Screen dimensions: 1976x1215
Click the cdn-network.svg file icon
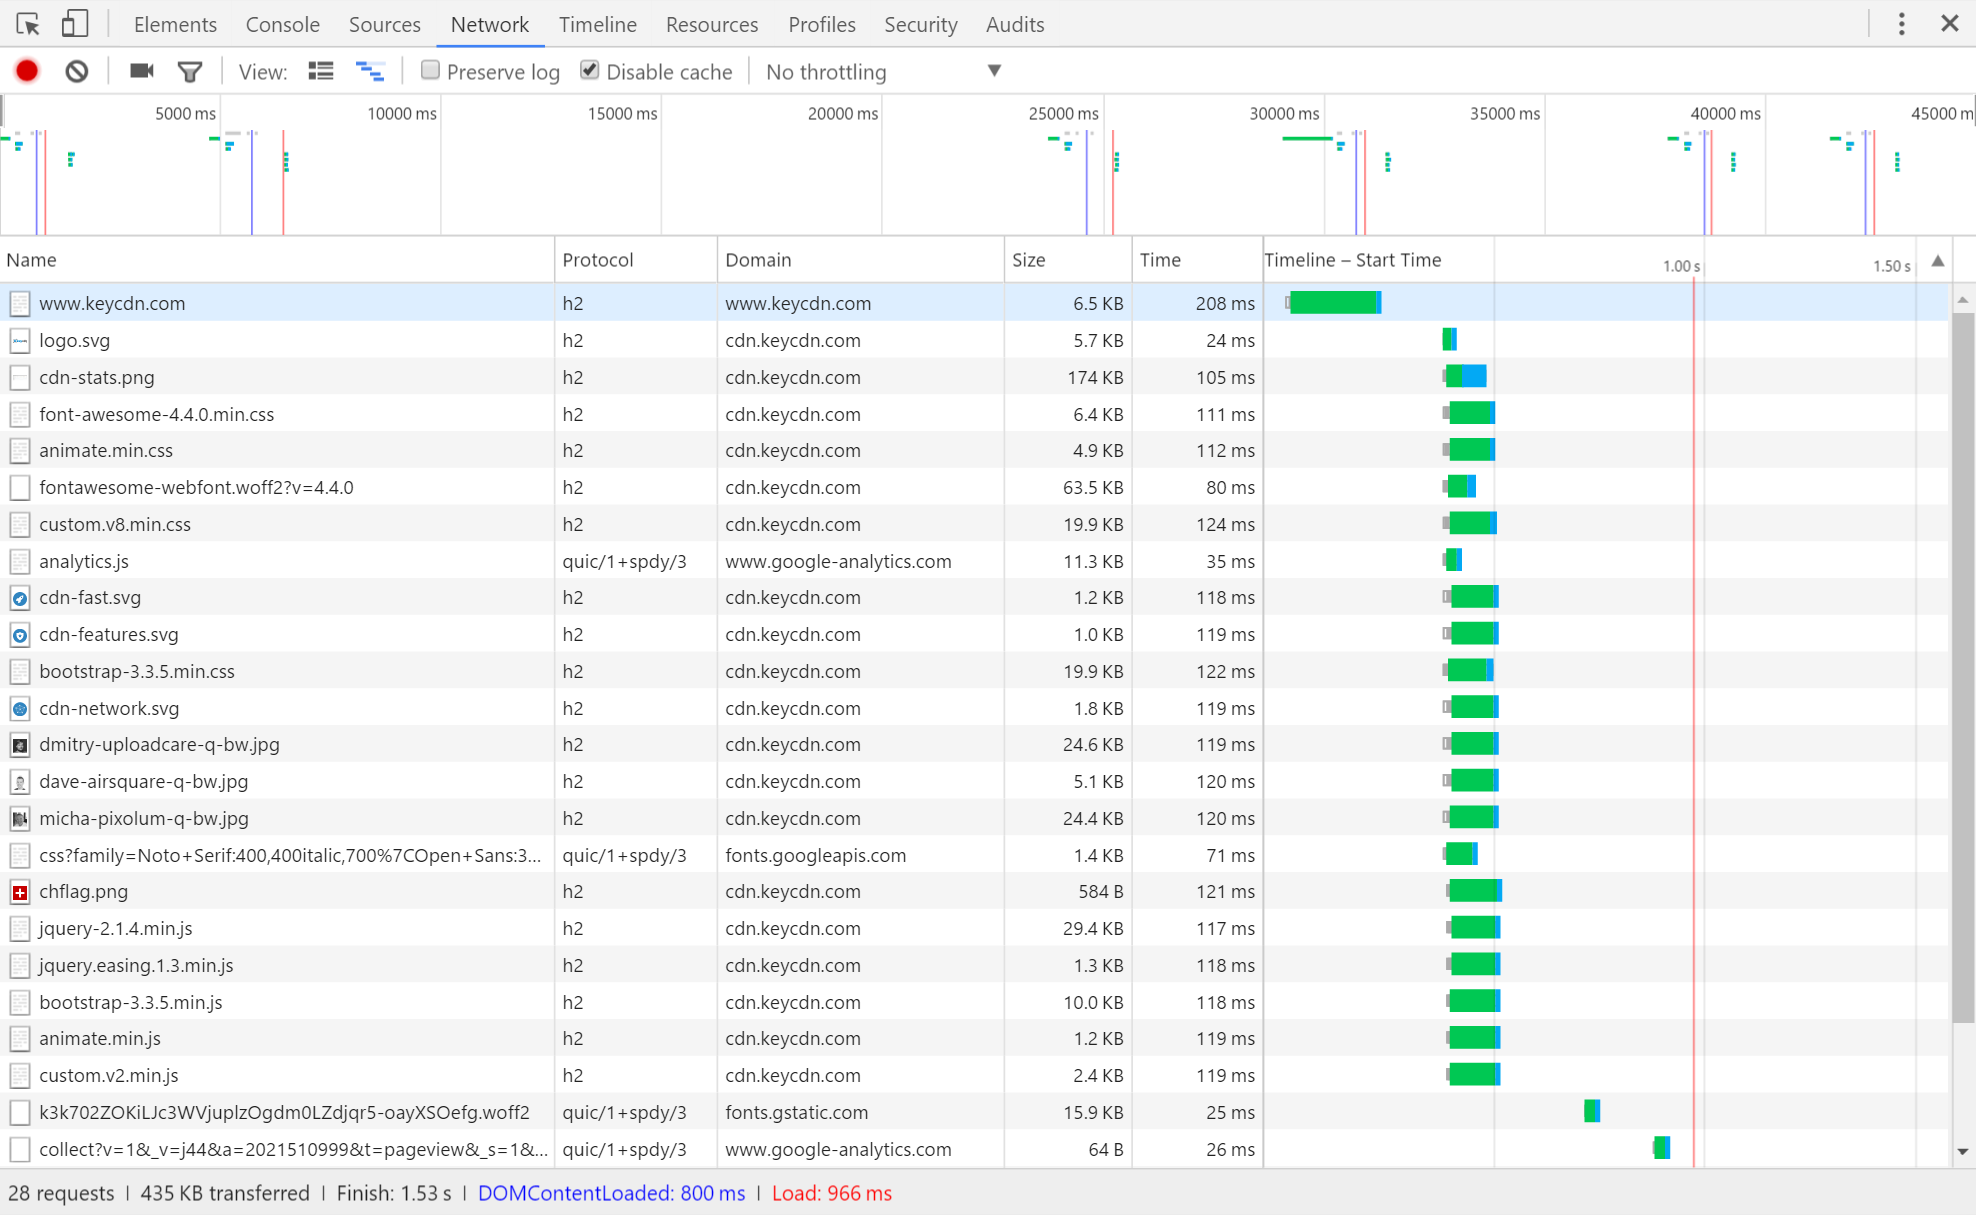pos(20,709)
